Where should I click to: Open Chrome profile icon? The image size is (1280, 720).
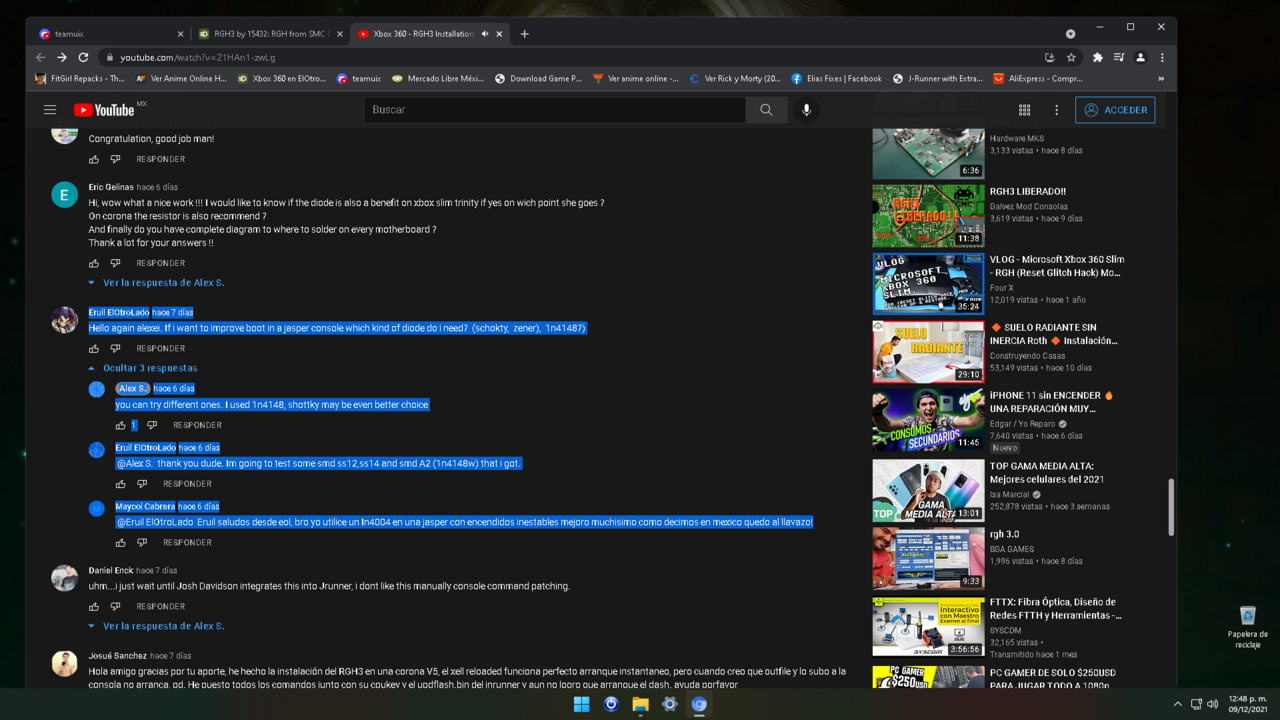pyautogui.click(x=1140, y=58)
